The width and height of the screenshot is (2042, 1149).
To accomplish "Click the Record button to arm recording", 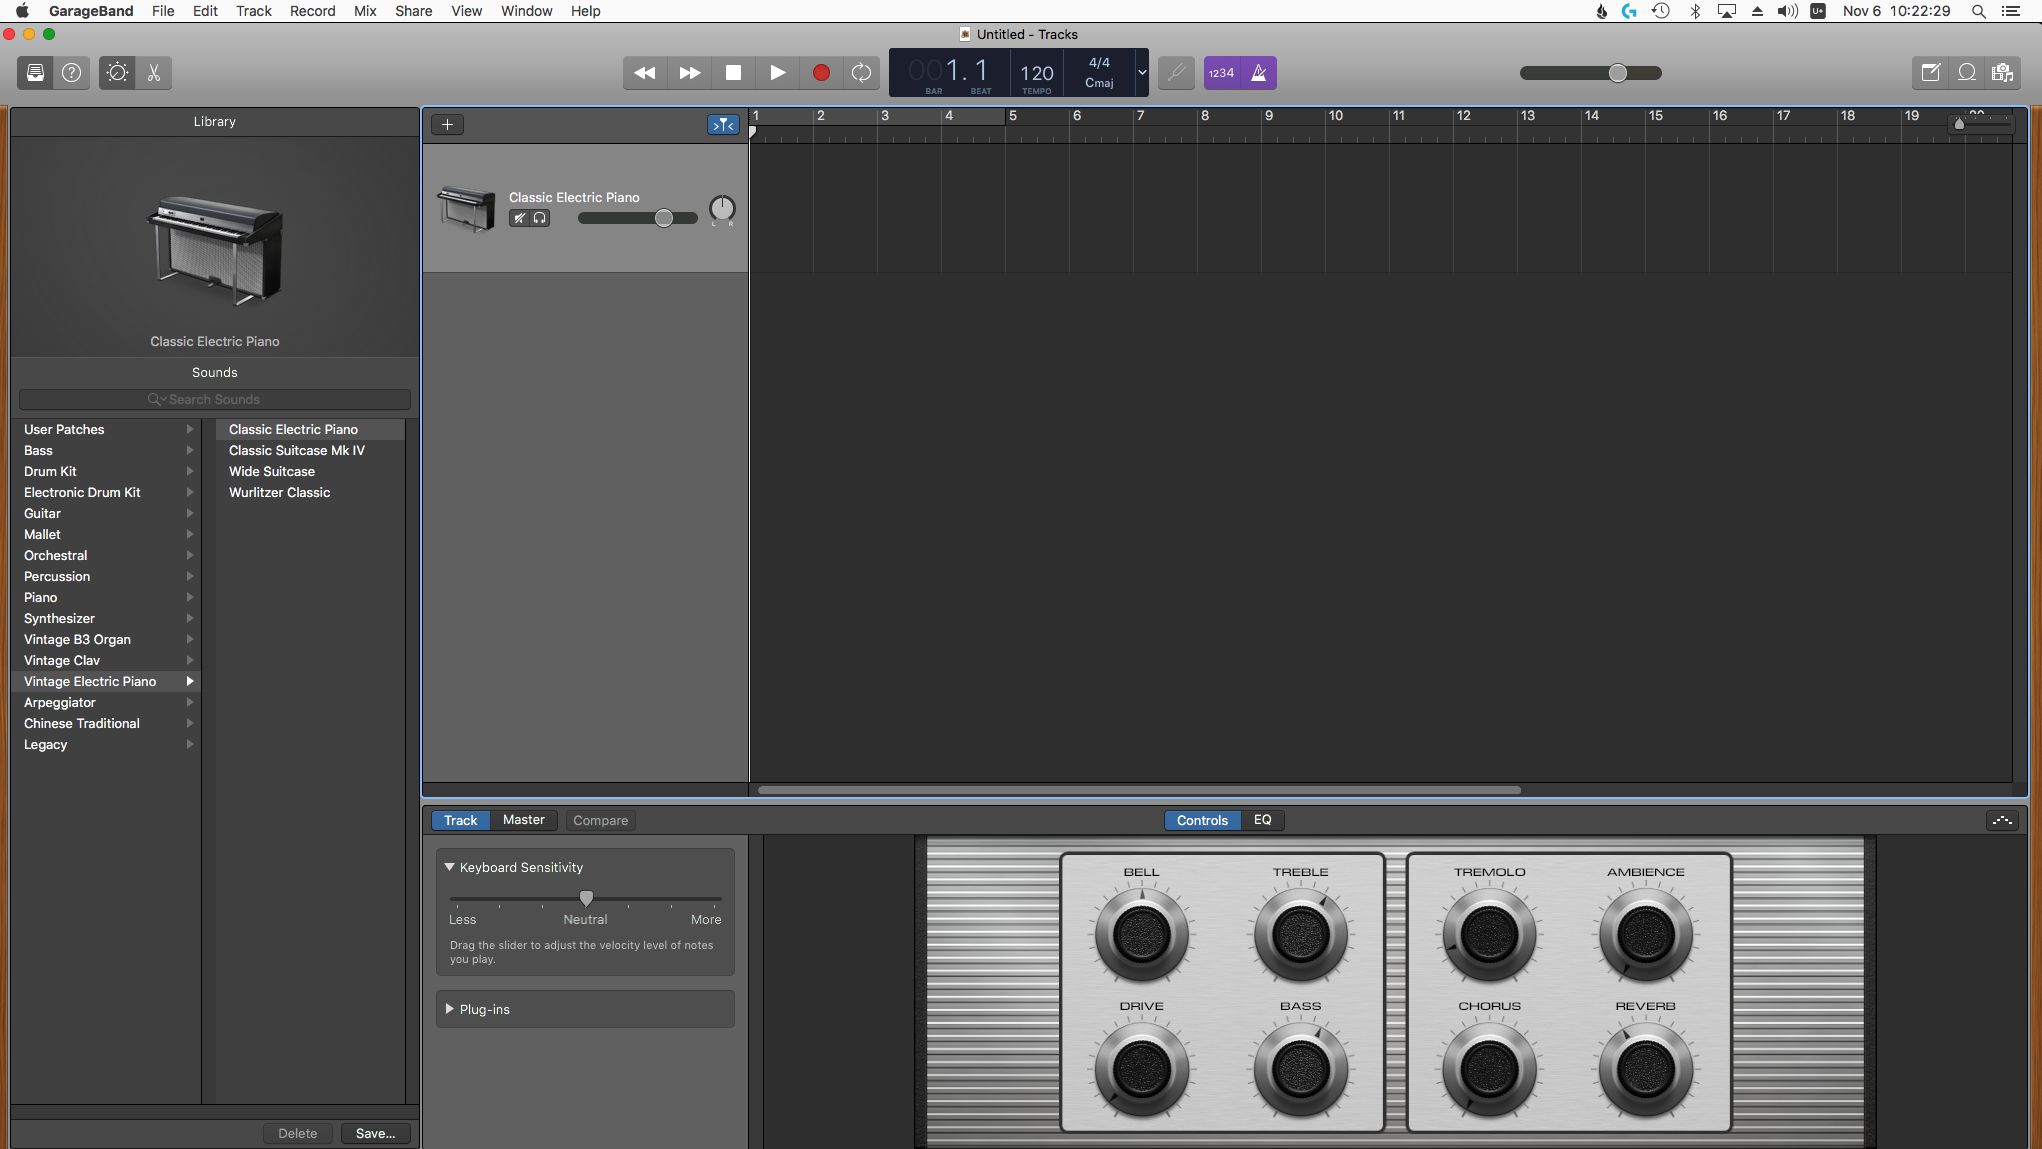I will coord(820,72).
